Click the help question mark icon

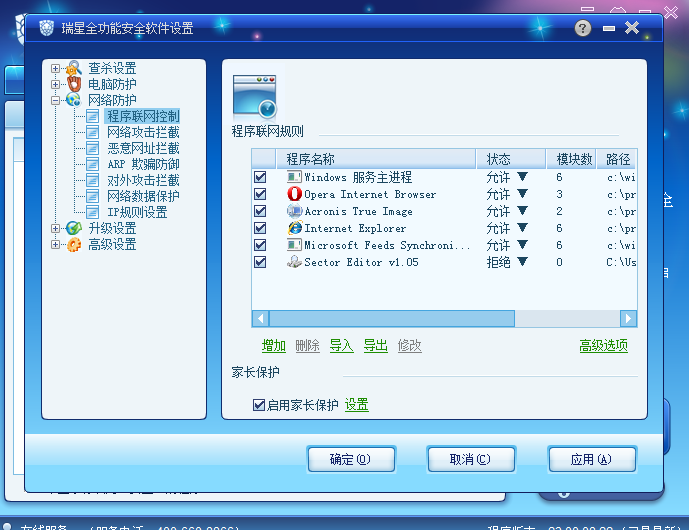(583, 28)
